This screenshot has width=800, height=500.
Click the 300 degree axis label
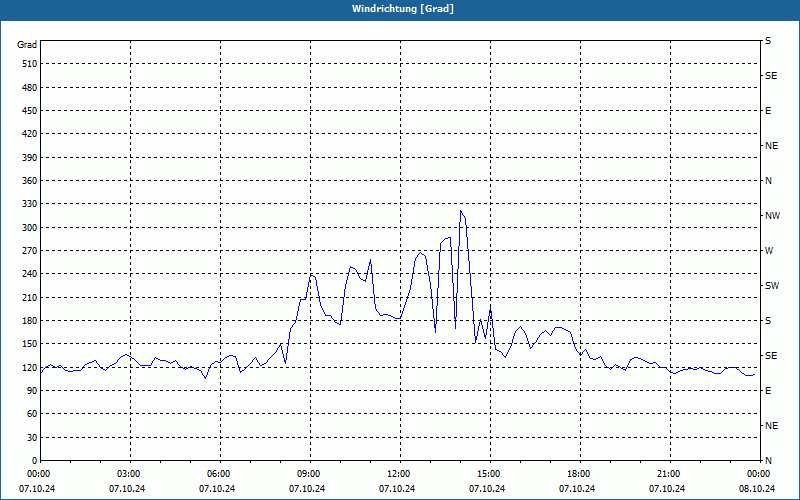coord(30,228)
